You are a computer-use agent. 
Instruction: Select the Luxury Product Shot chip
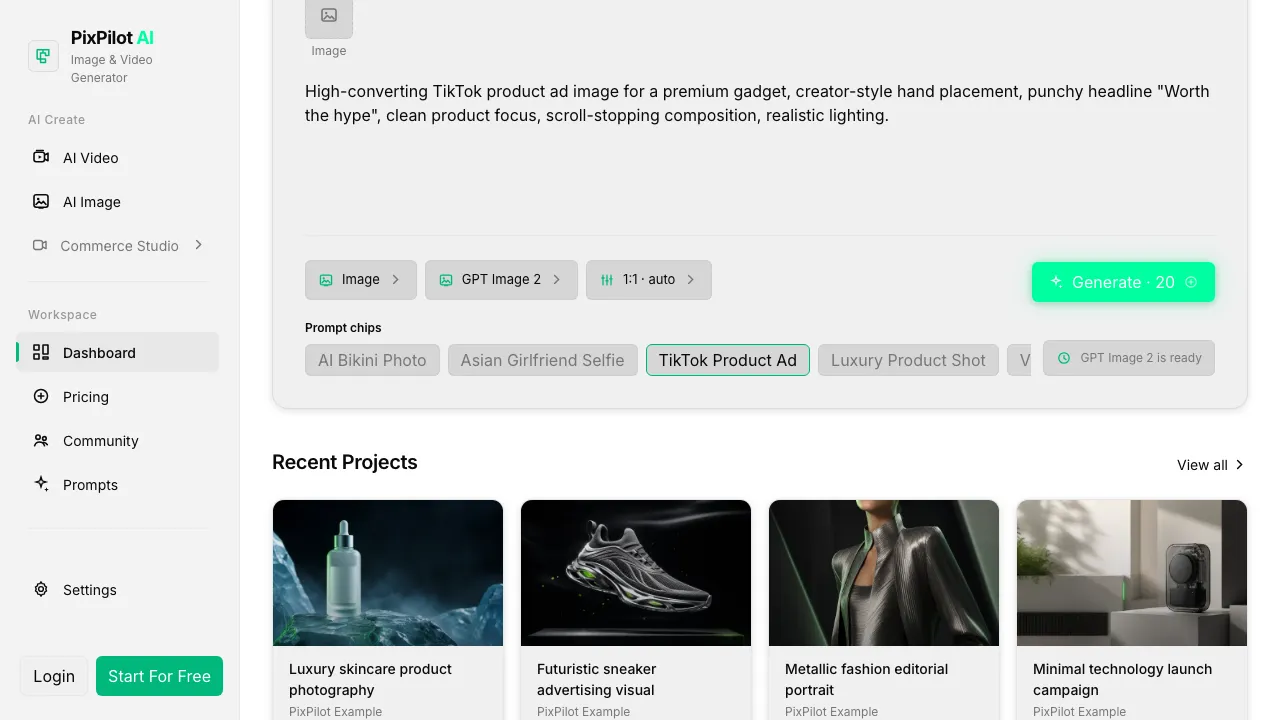point(908,360)
